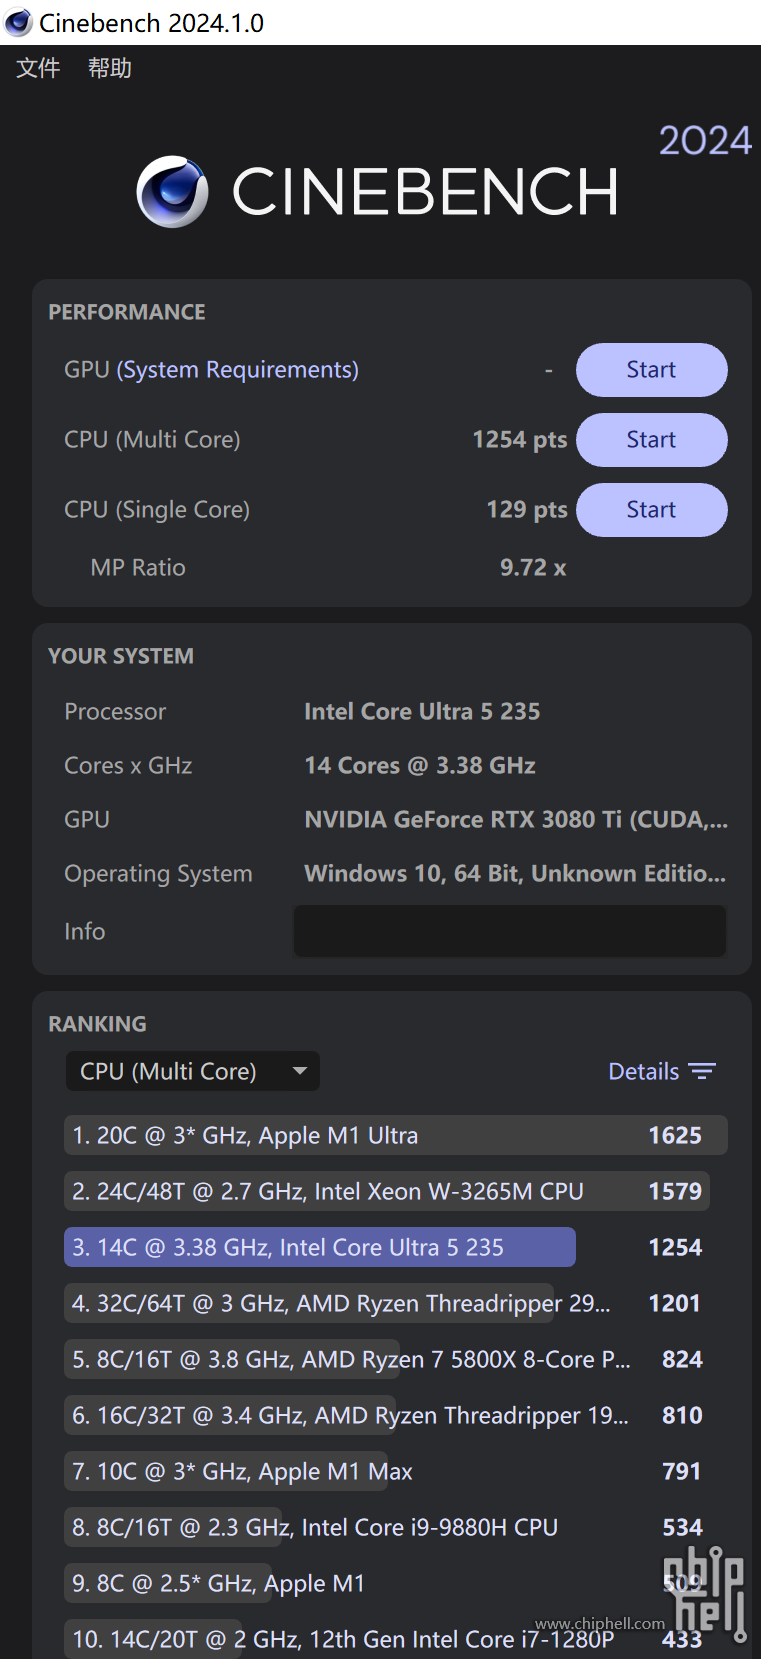Click the Info text field
This screenshot has height=1659, width=761.
pos(510,931)
